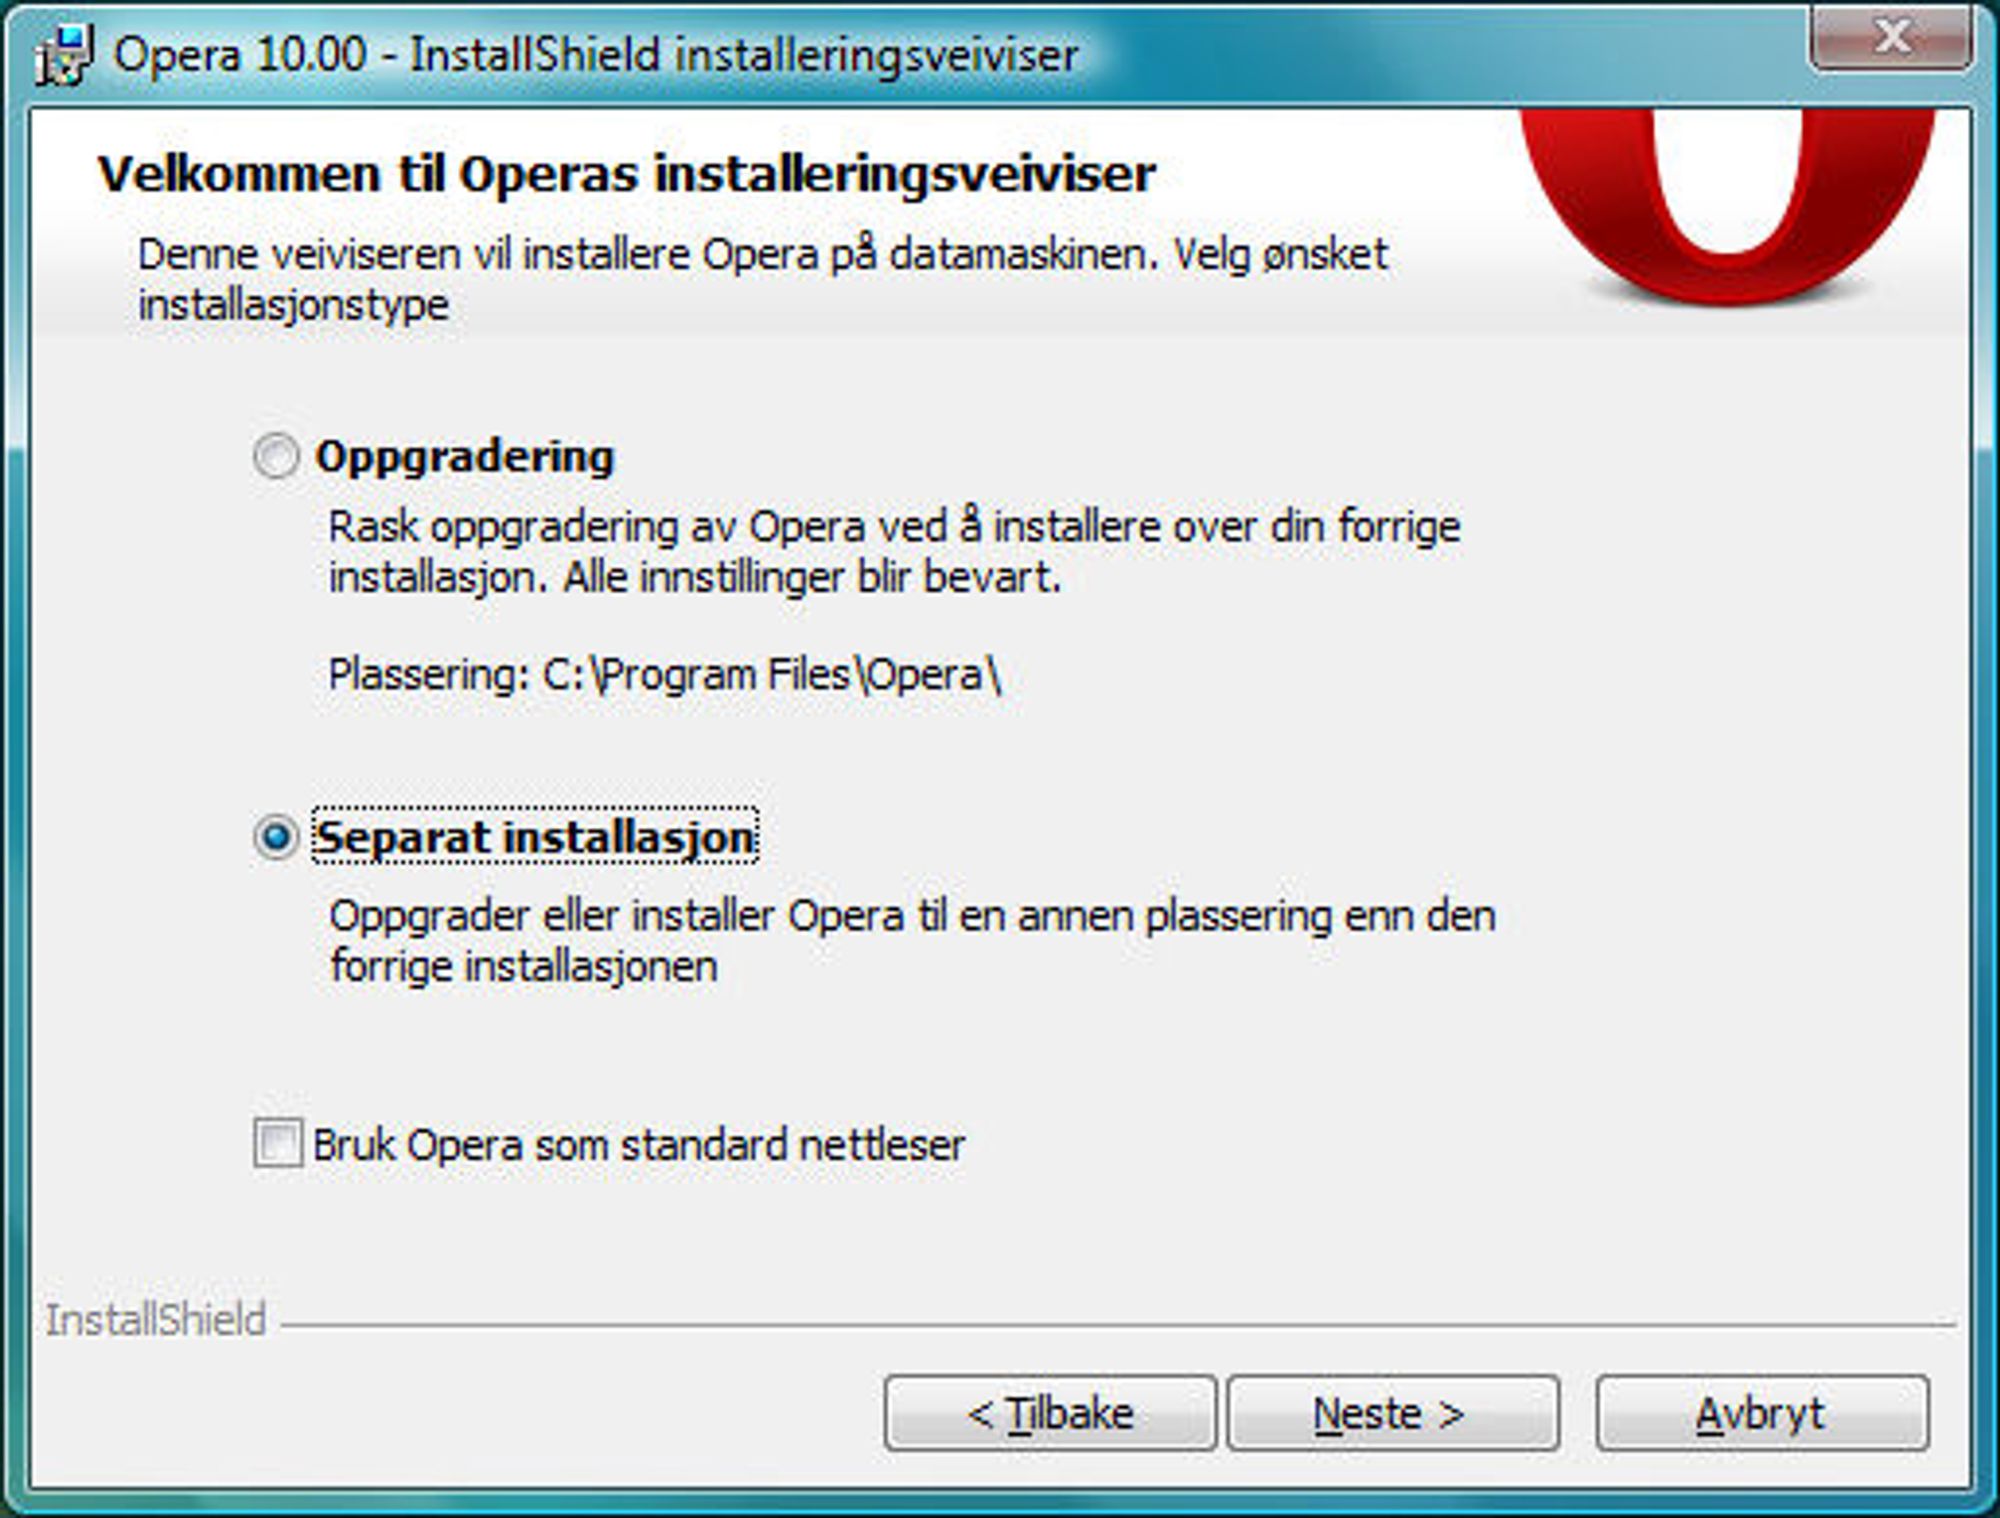Click the separator line beside InstallShield
The width and height of the screenshot is (2000, 1518).
tap(1118, 1326)
